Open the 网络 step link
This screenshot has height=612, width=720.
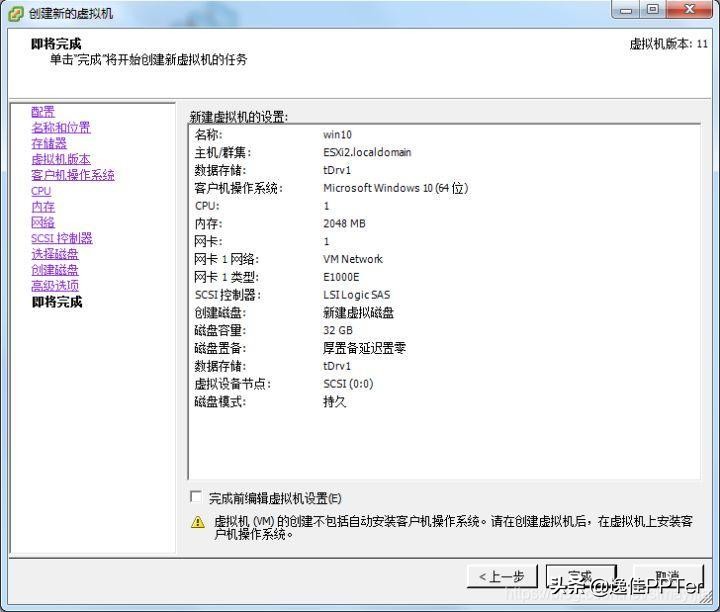[x=43, y=223]
